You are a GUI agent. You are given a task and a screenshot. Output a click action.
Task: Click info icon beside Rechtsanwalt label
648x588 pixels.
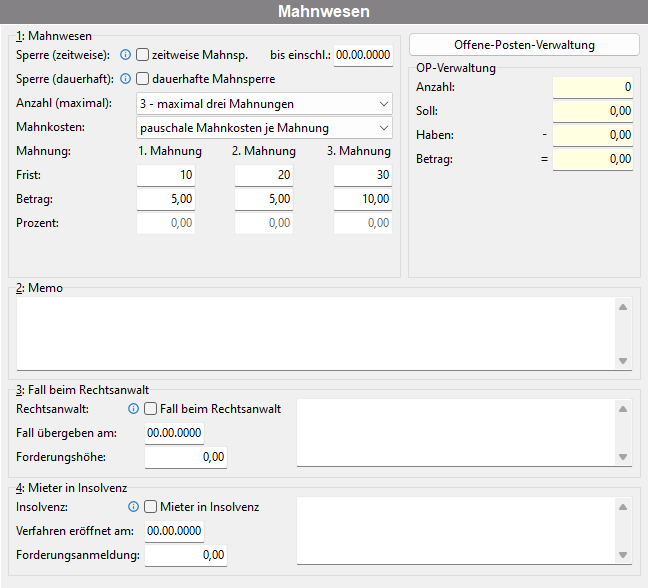click(133, 409)
